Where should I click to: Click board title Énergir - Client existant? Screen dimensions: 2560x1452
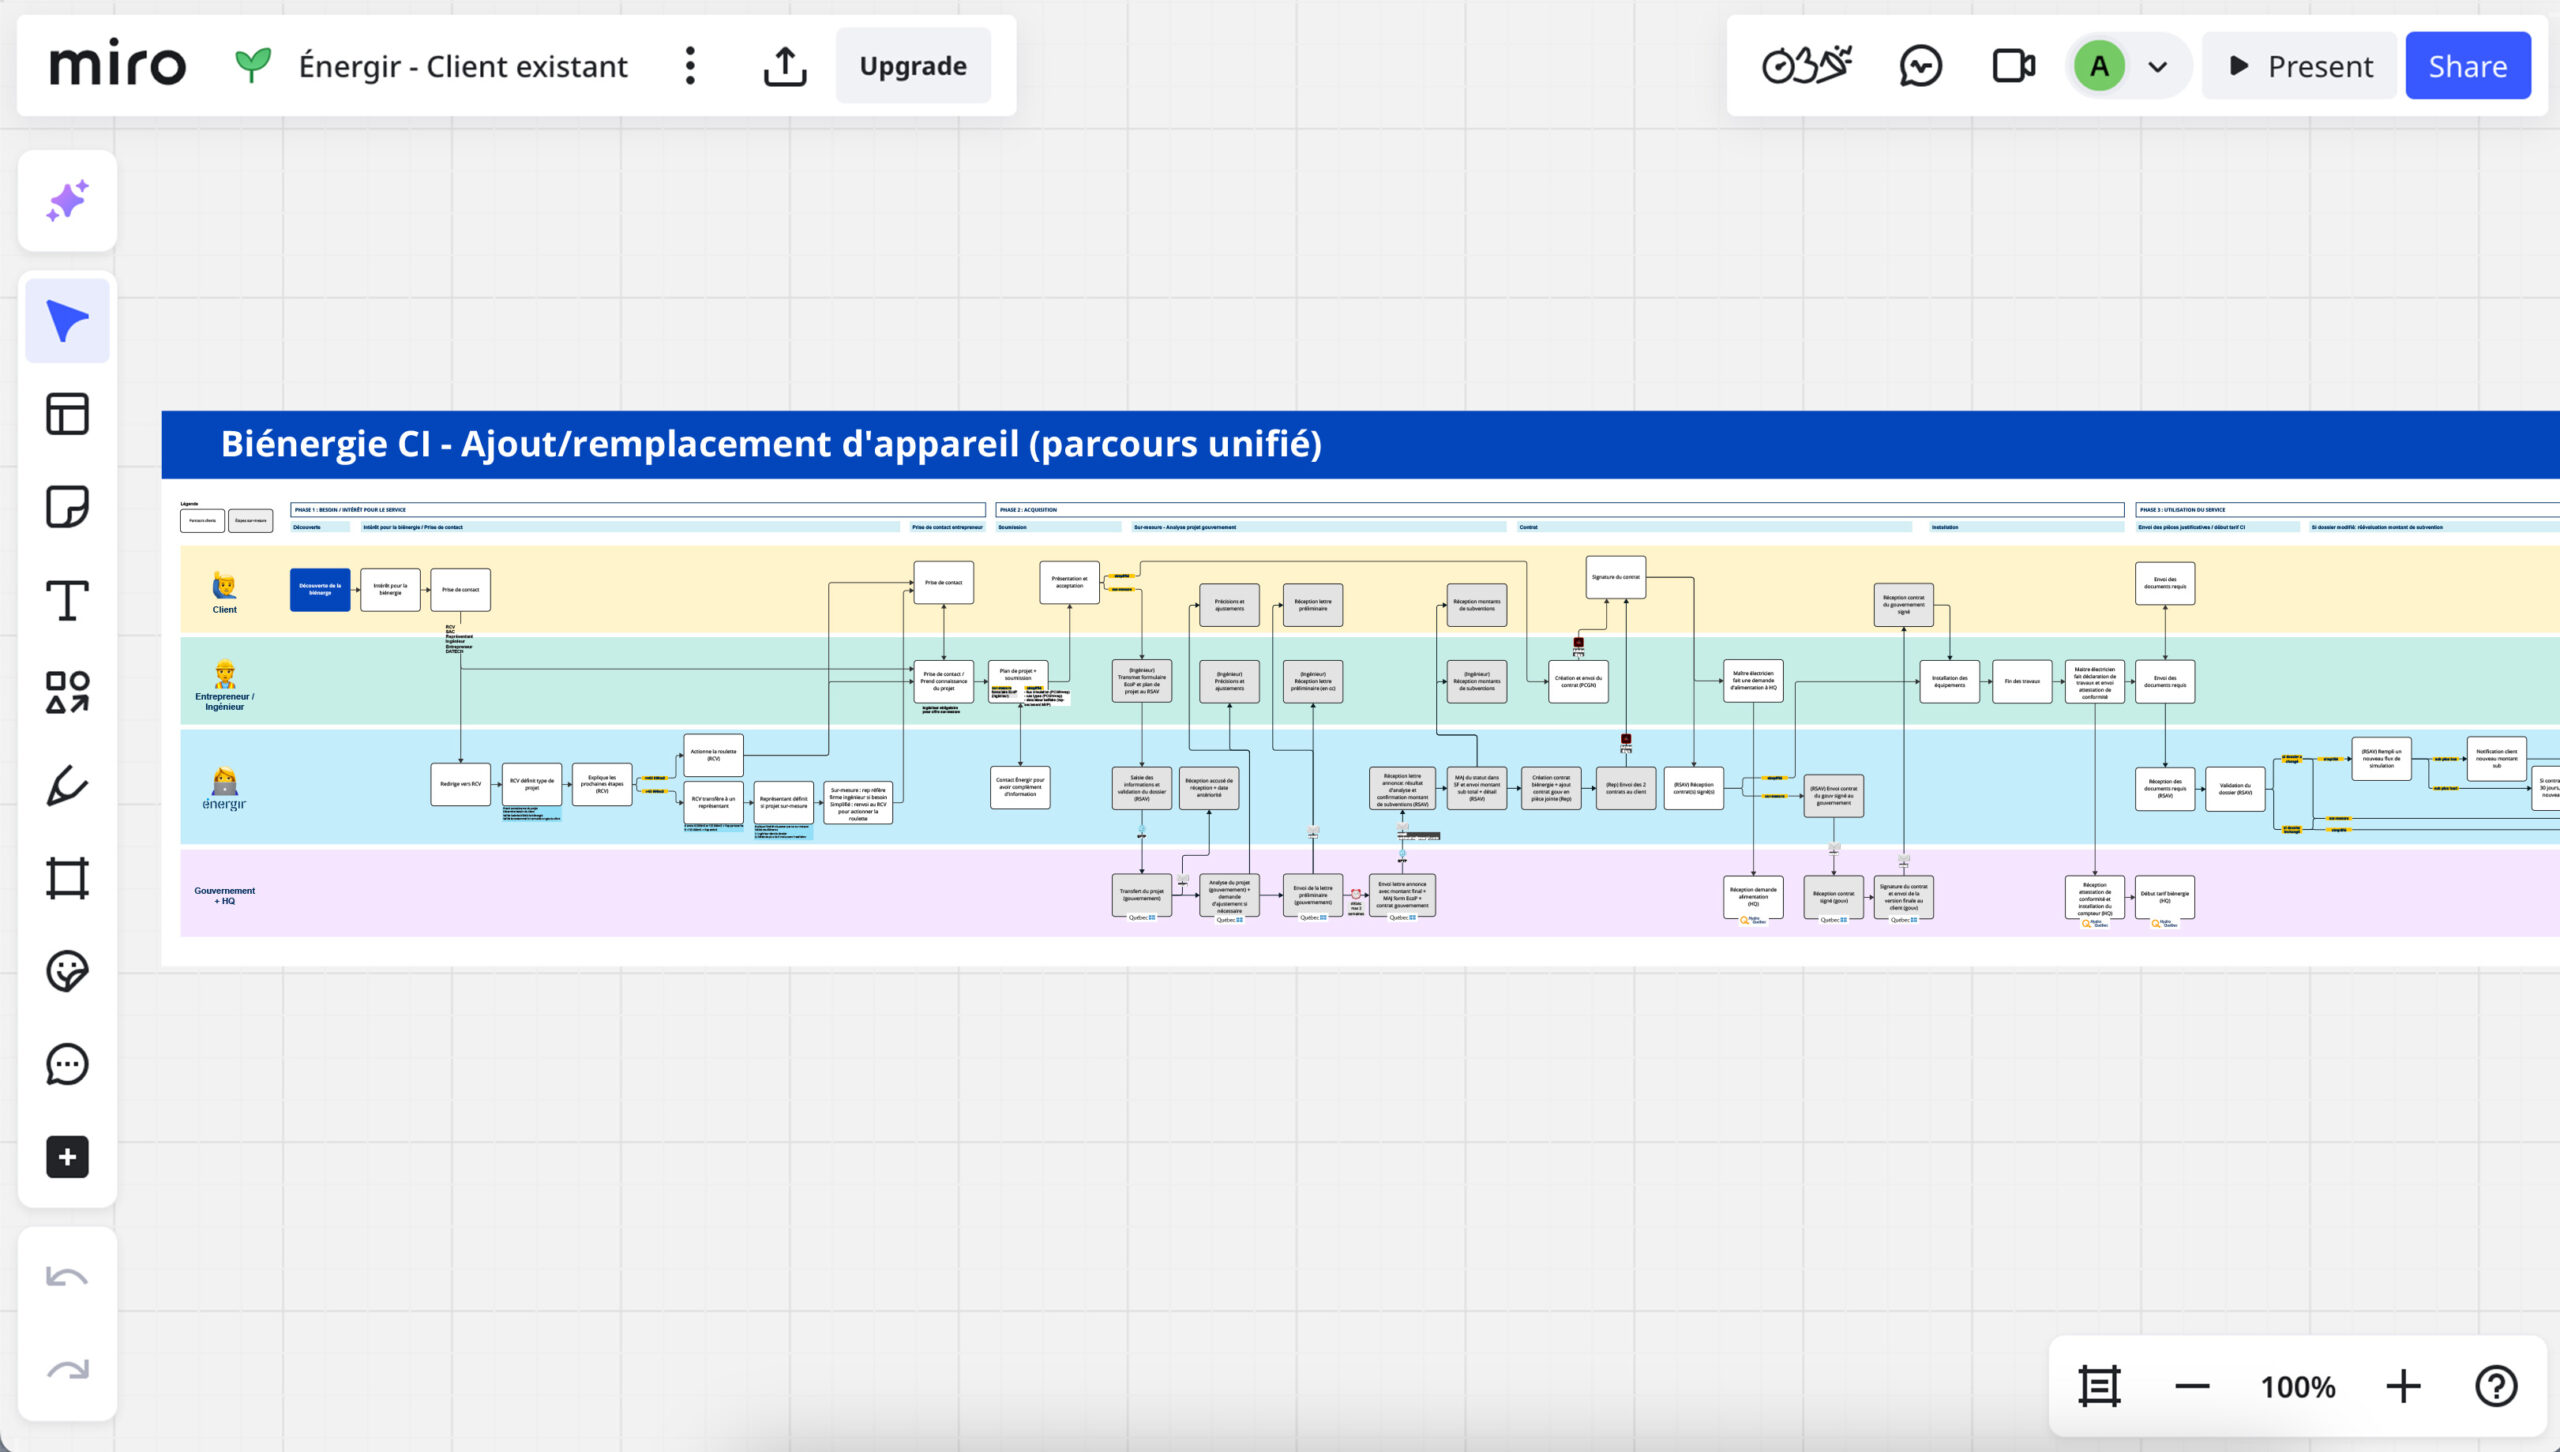(463, 66)
